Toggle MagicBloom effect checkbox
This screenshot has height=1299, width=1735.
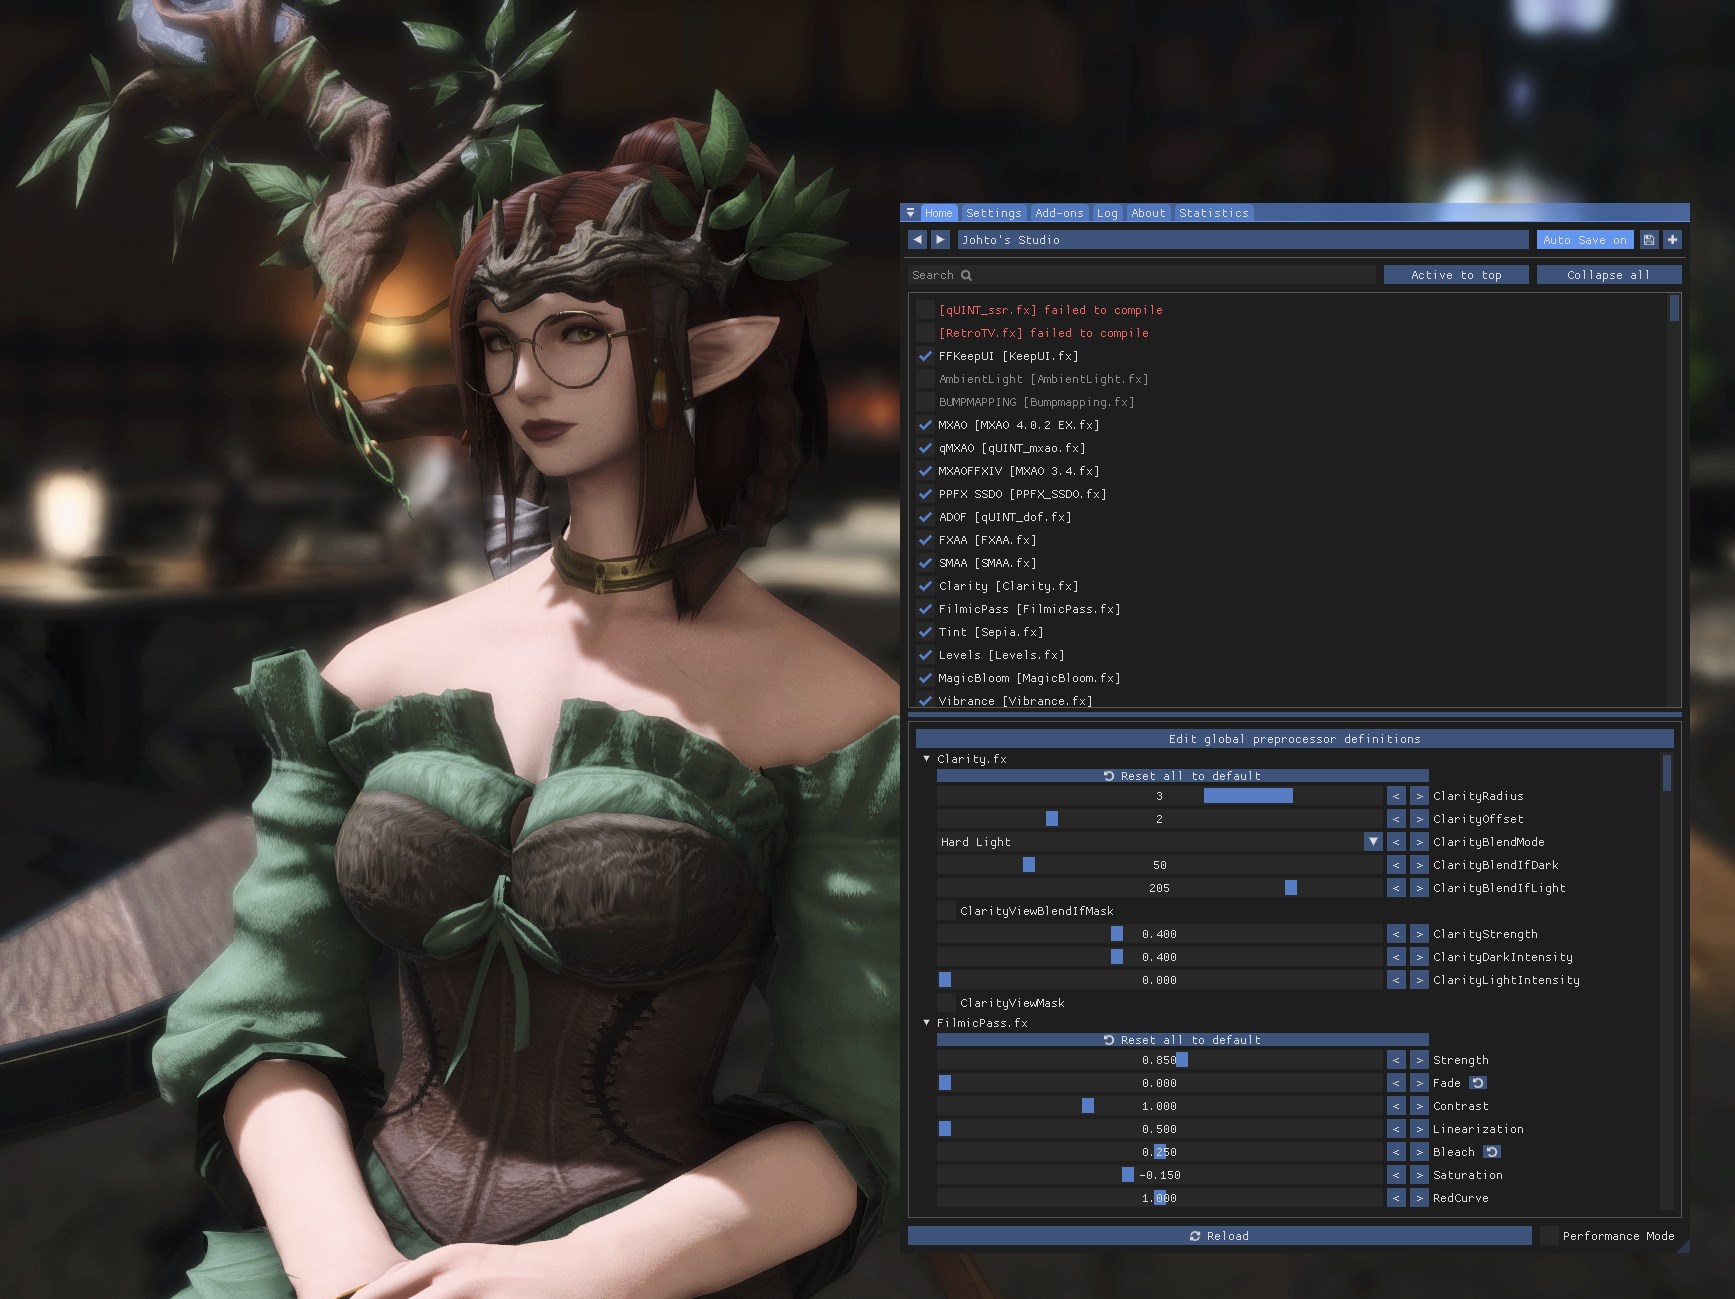925,678
